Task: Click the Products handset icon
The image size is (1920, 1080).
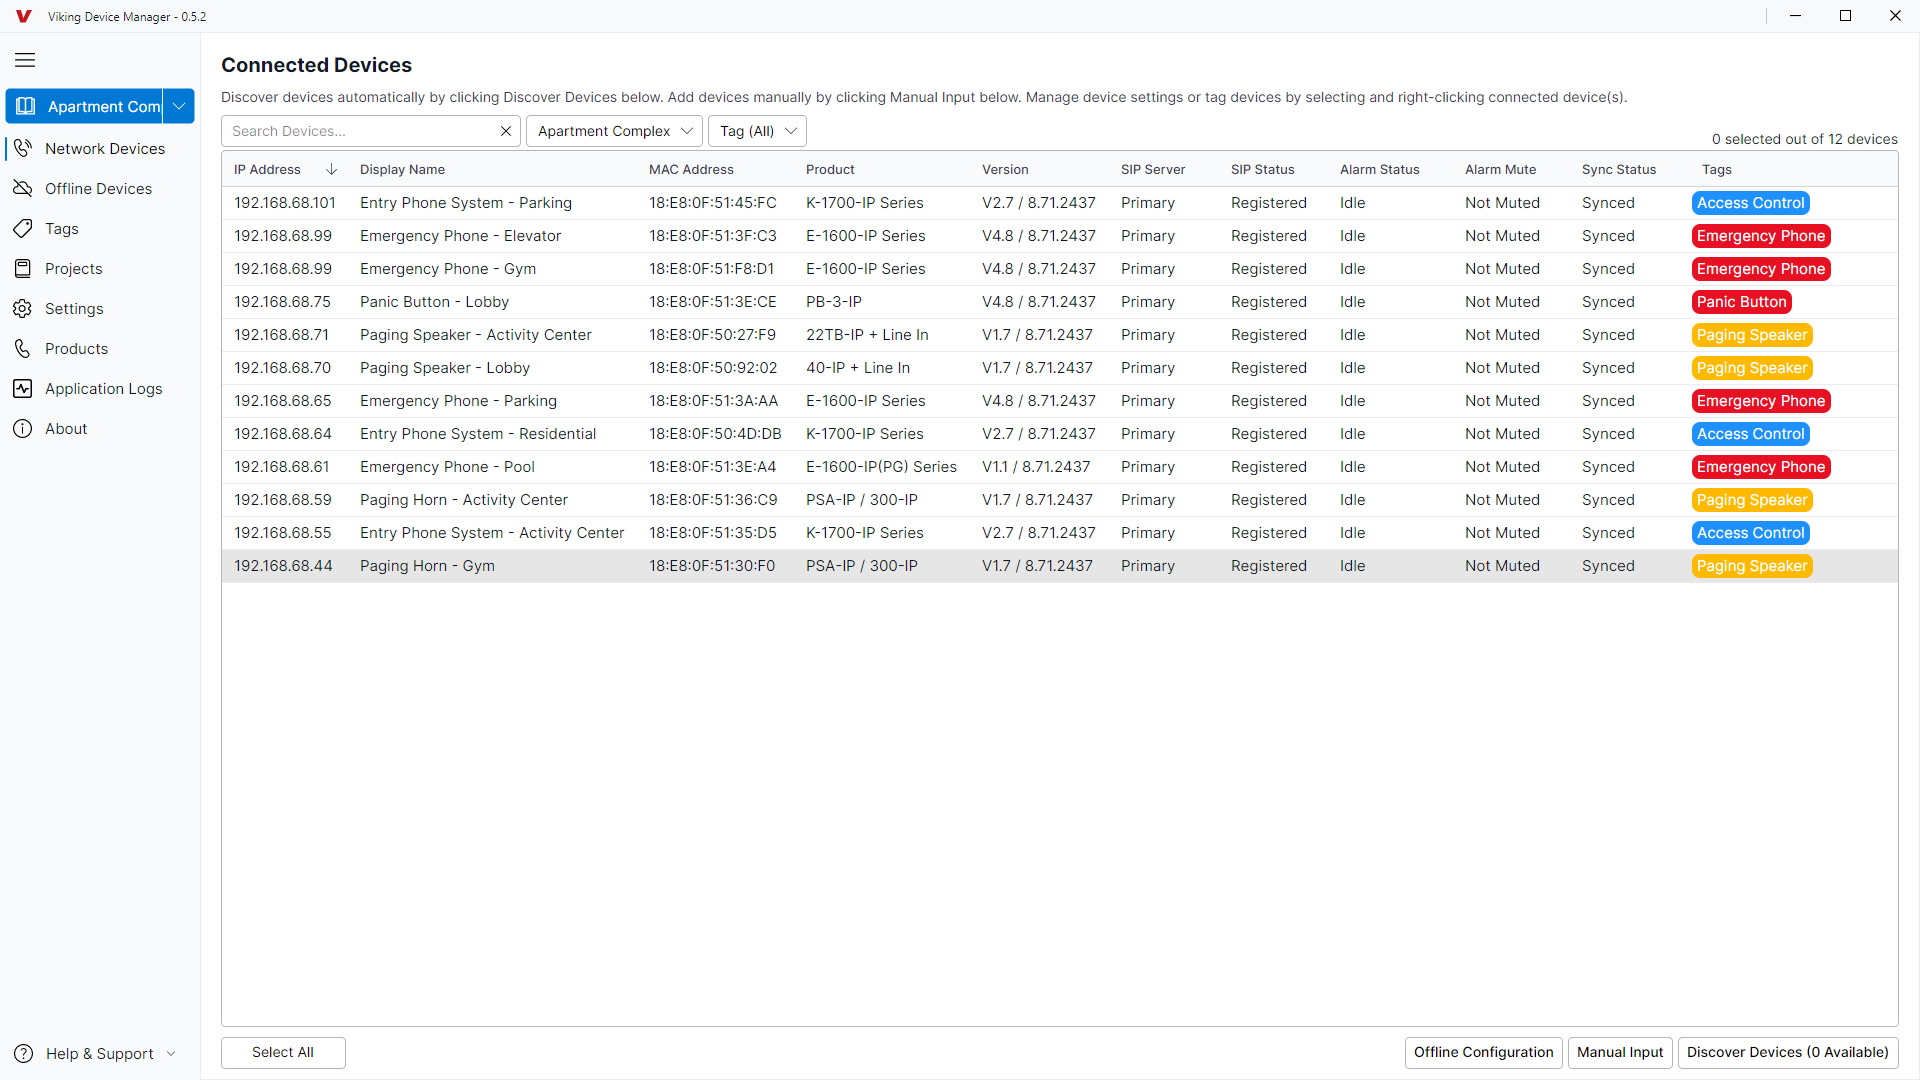Action: [23, 348]
